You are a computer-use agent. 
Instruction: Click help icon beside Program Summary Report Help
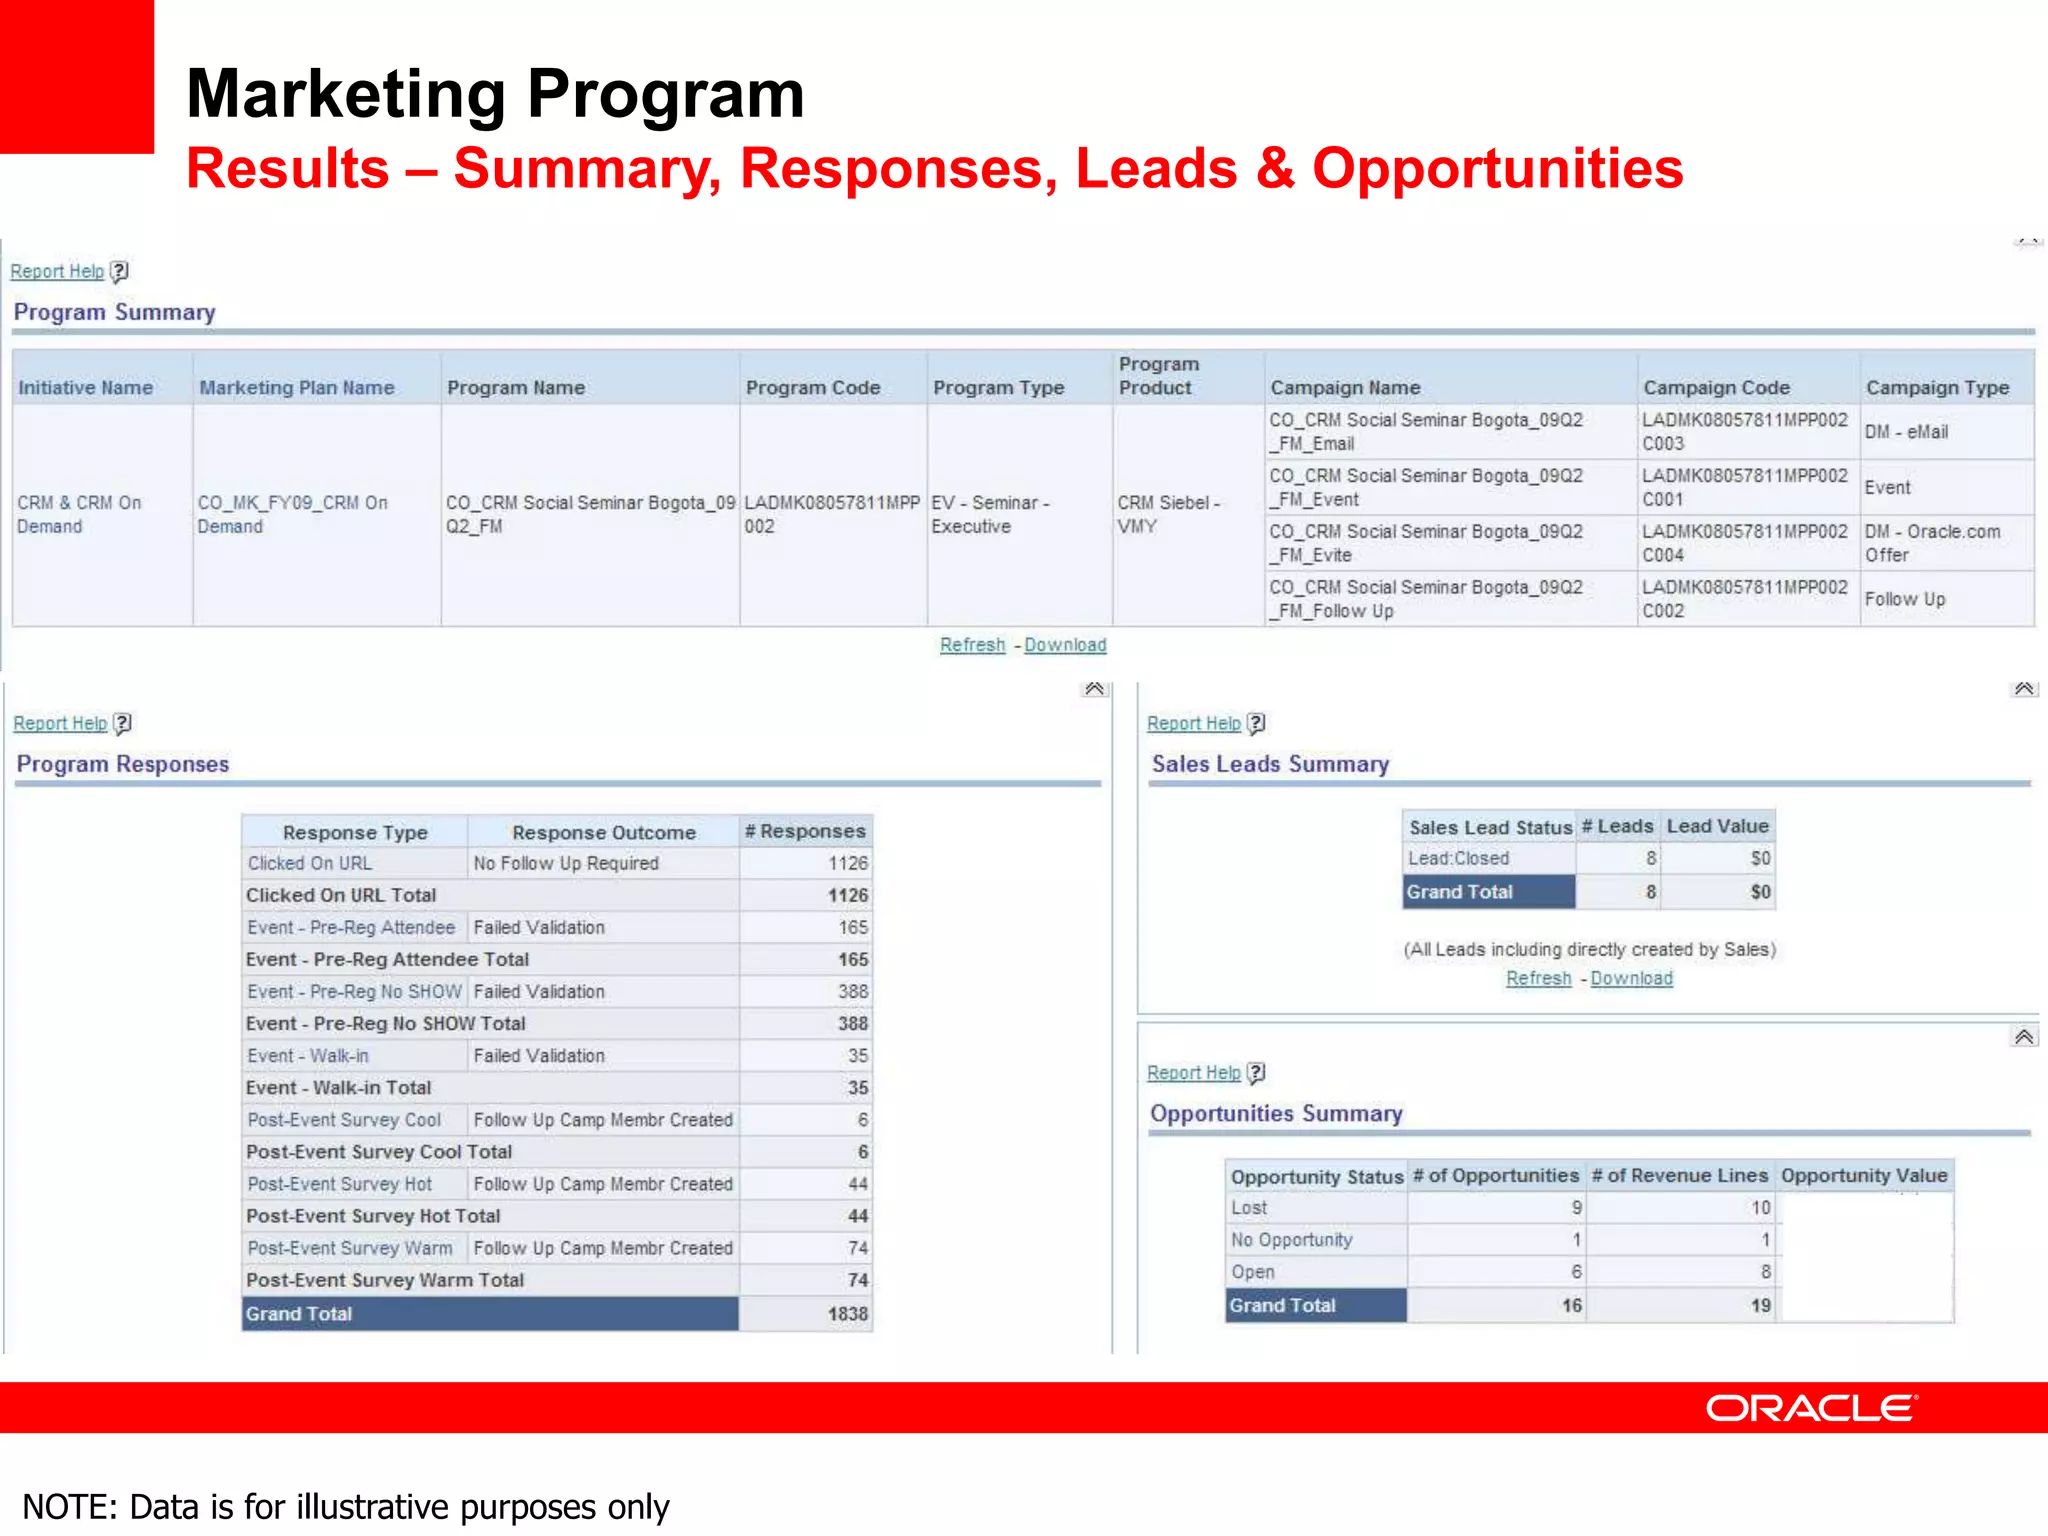pyautogui.click(x=119, y=271)
